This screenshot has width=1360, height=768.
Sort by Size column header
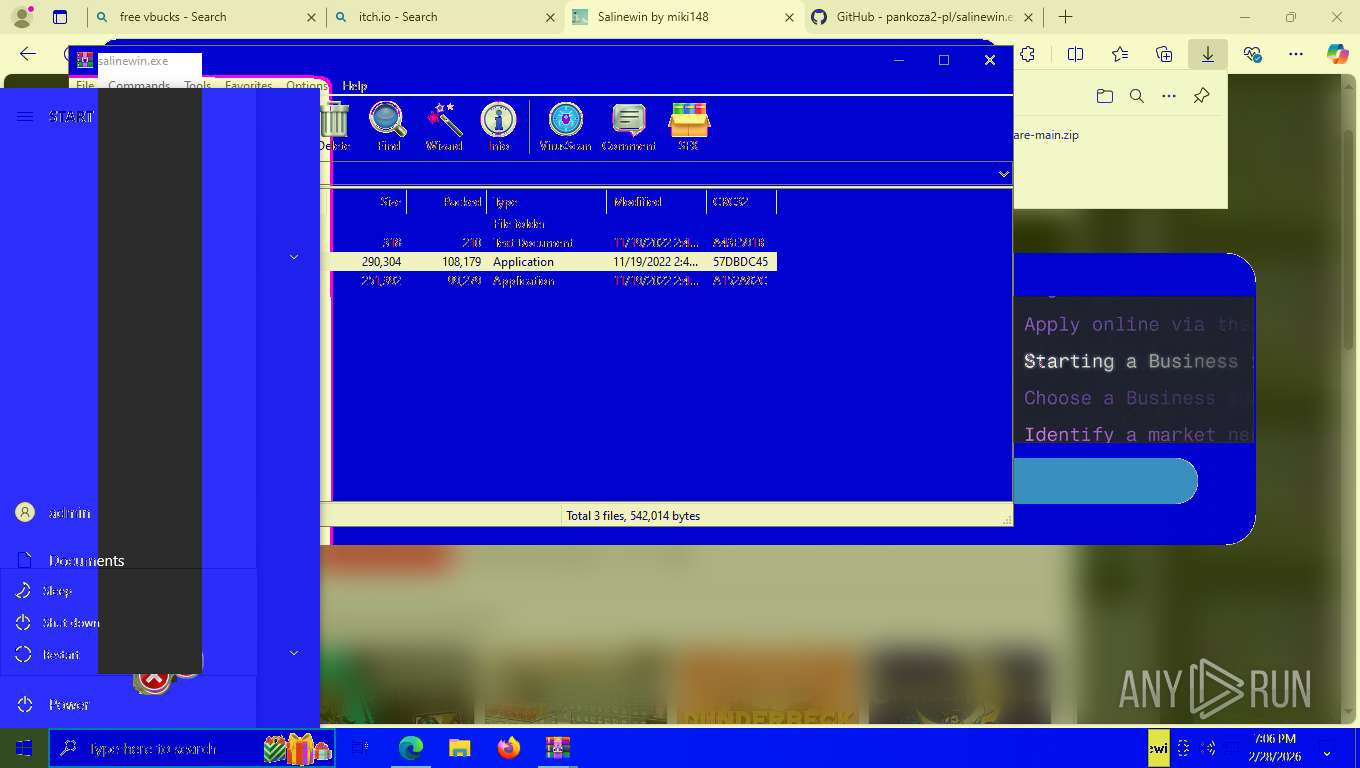point(369,202)
